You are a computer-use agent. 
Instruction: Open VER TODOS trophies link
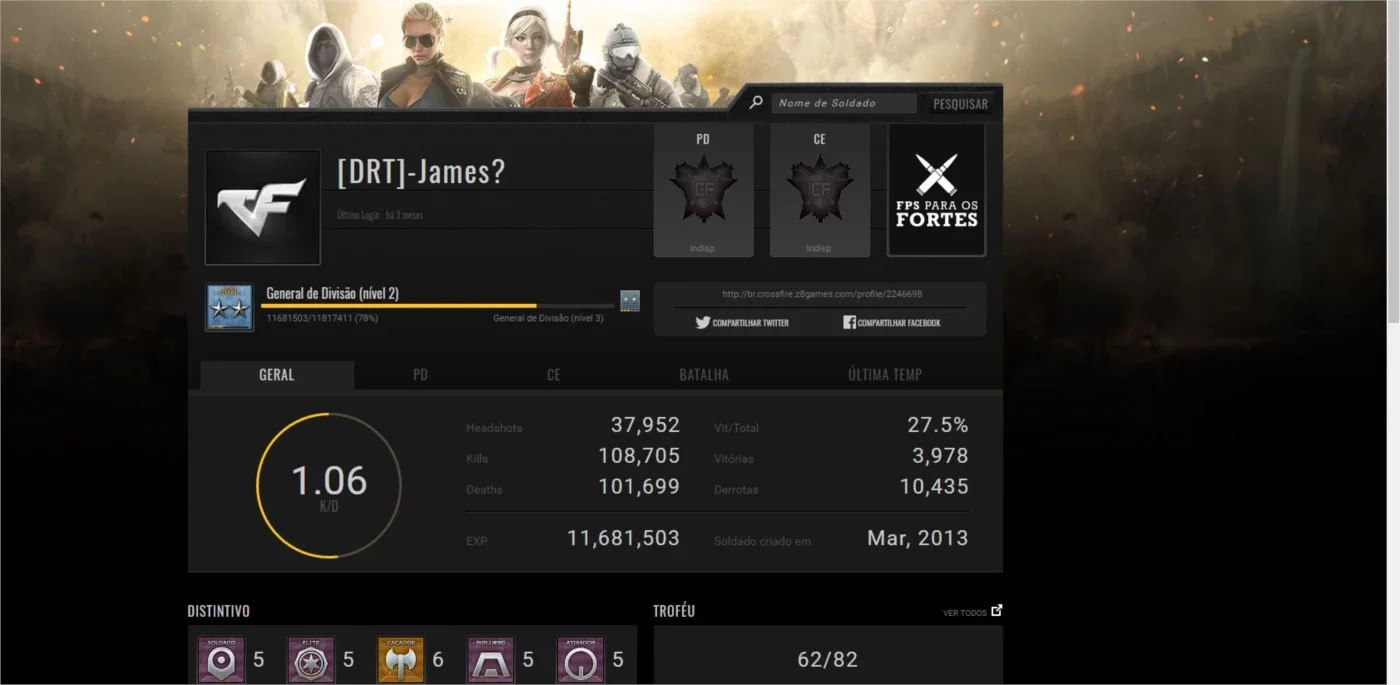click(x=965, y=613)
